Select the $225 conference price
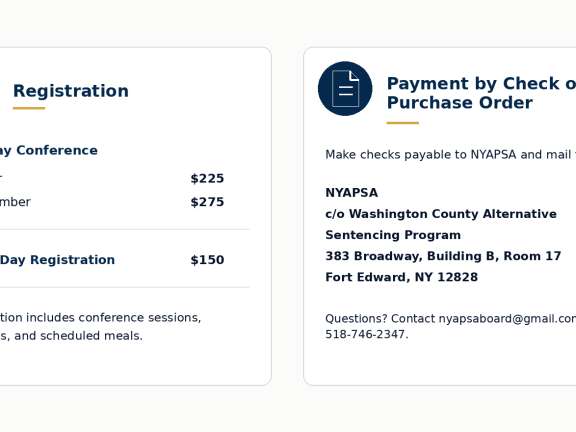 click(207, 179)
